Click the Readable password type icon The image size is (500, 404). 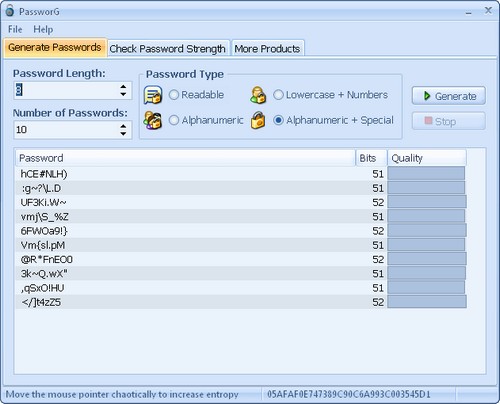tap(153, 95)
